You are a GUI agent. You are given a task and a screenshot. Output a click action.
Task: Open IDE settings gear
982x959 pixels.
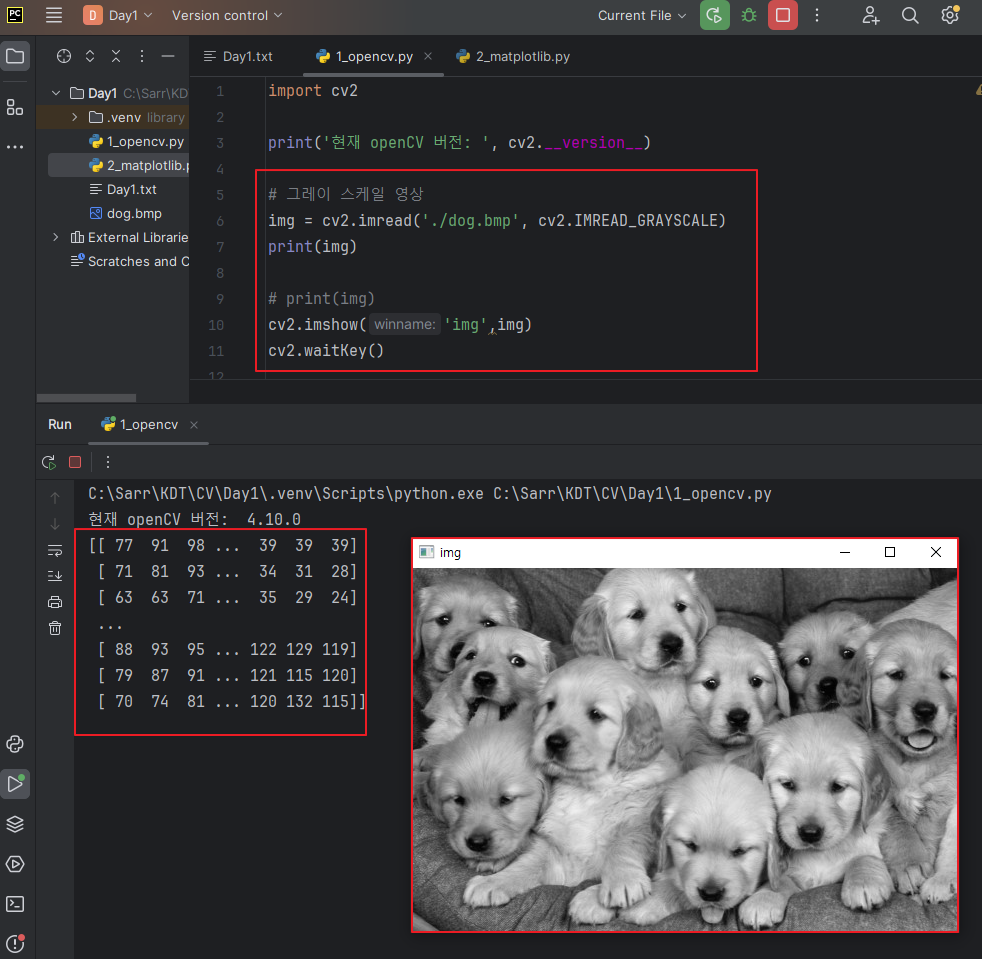pyautogui.click(x=950, y=15)
